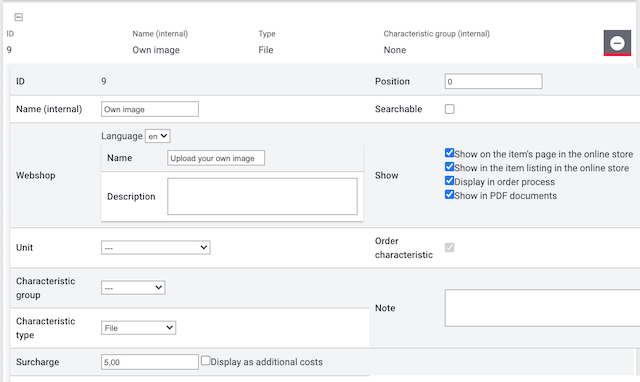This screenshot has width=640, height=382.
Task: Click the Surcharge field showing 5,00
Action: click(150, 362)
